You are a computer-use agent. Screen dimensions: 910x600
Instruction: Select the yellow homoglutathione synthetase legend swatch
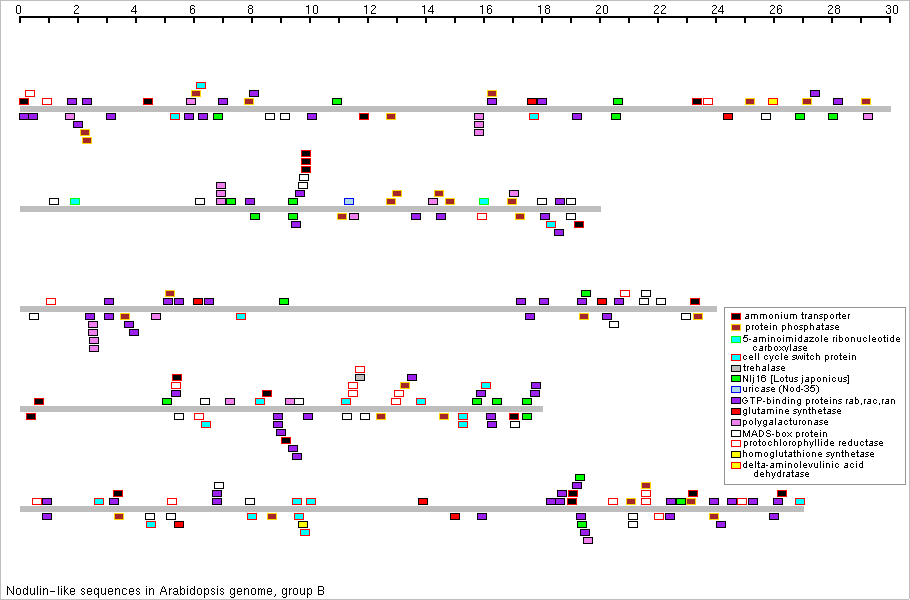736,454
